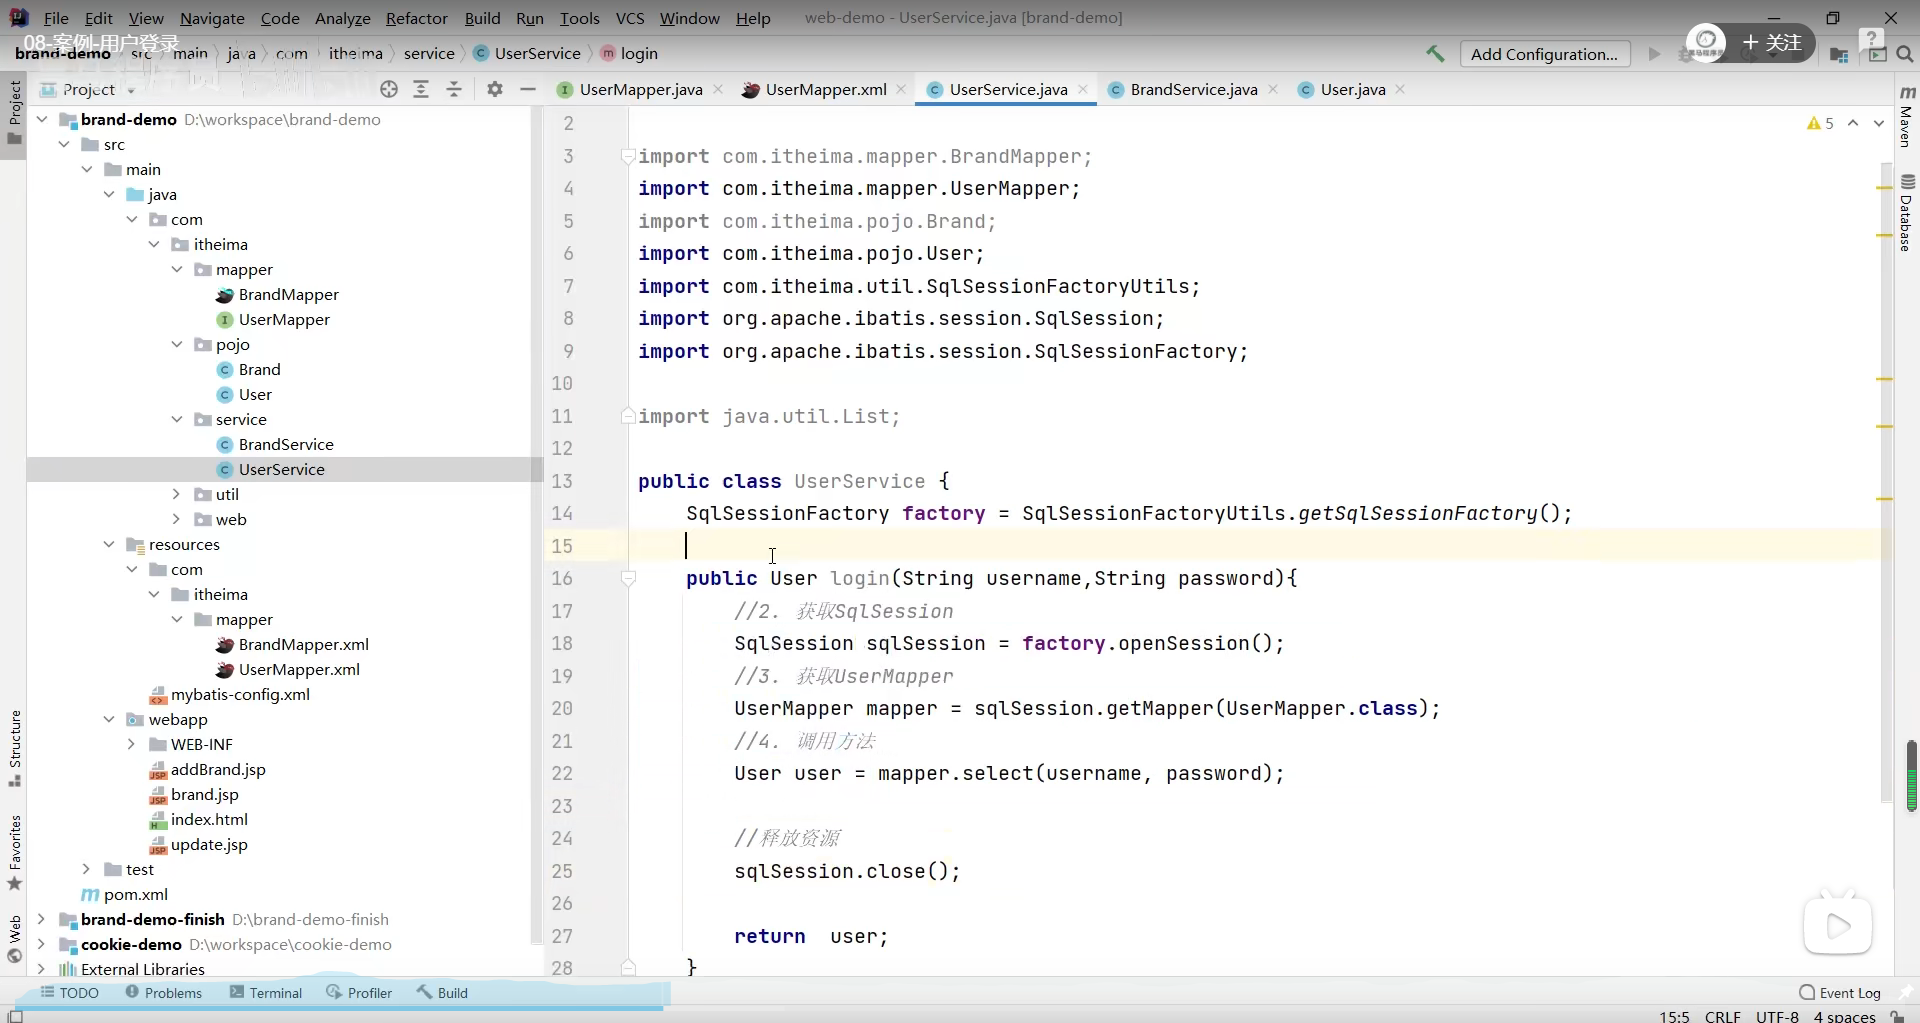Collapse the pojo package

click(177, 344)
